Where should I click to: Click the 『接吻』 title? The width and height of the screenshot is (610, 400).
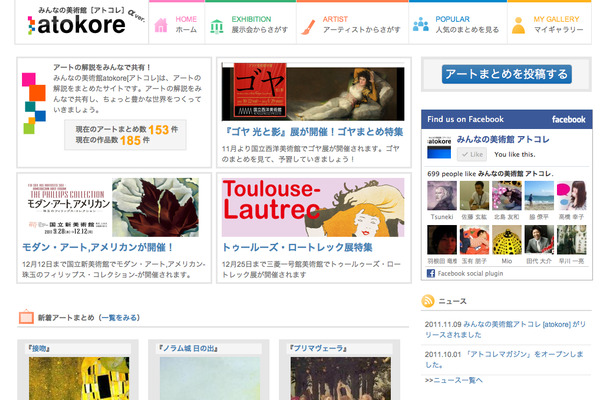tap(39, 348)
